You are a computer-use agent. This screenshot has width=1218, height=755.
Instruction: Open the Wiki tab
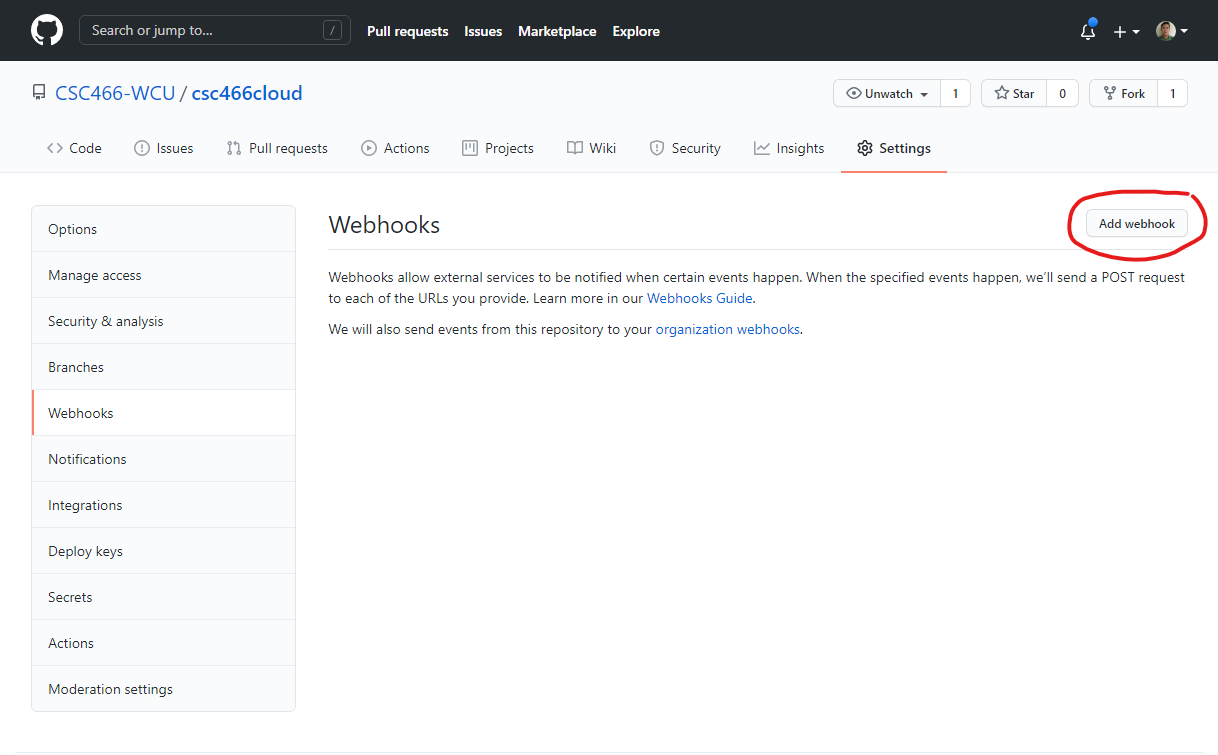(x=591, y=148)
